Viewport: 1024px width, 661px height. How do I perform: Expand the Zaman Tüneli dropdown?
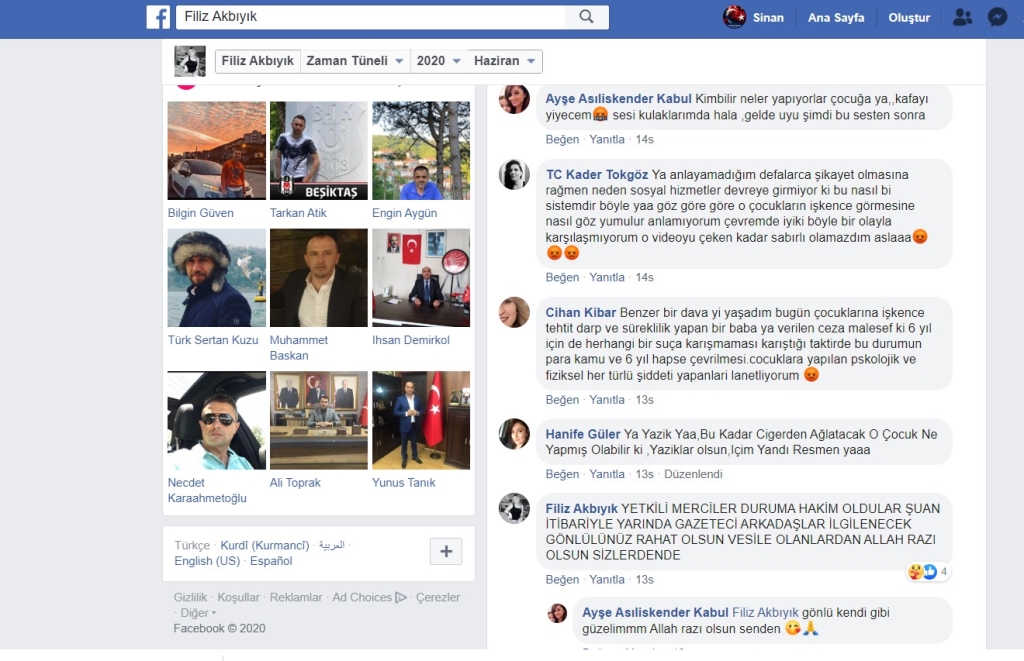point(355,61)
